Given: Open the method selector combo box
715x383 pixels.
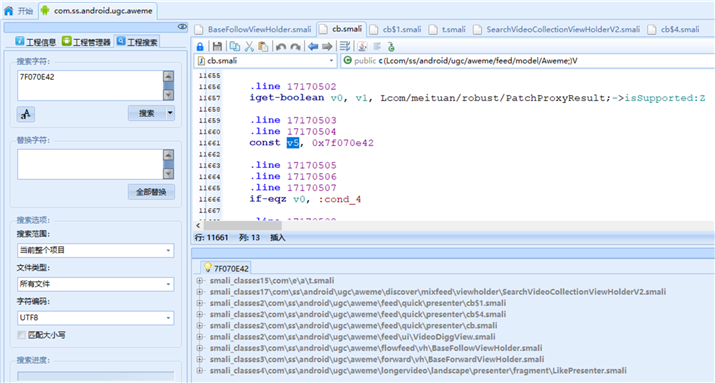Looking at the screenshot, I should [x=528, y=61].
